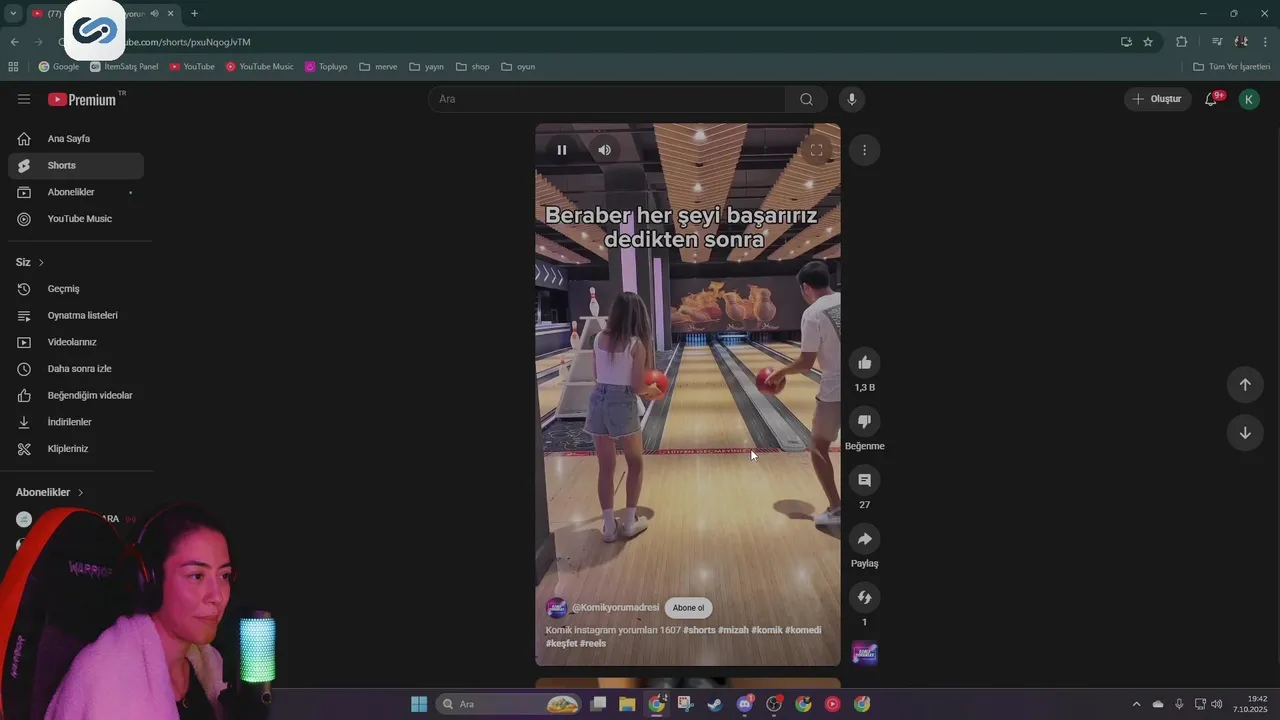The image size is (1280, 720).
Task: Click the #komedi hashtag
Action: click(x=803, y=630)
